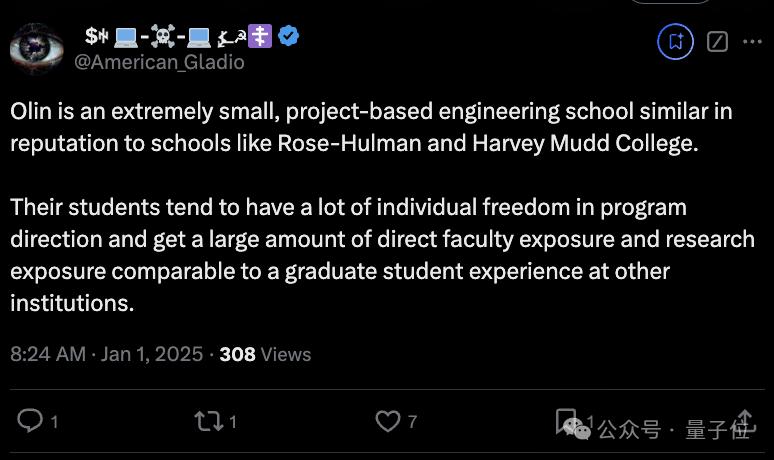Like the tweet with the heart icon
This screenshot has width=774, height=460.
(x=387, y=421)
